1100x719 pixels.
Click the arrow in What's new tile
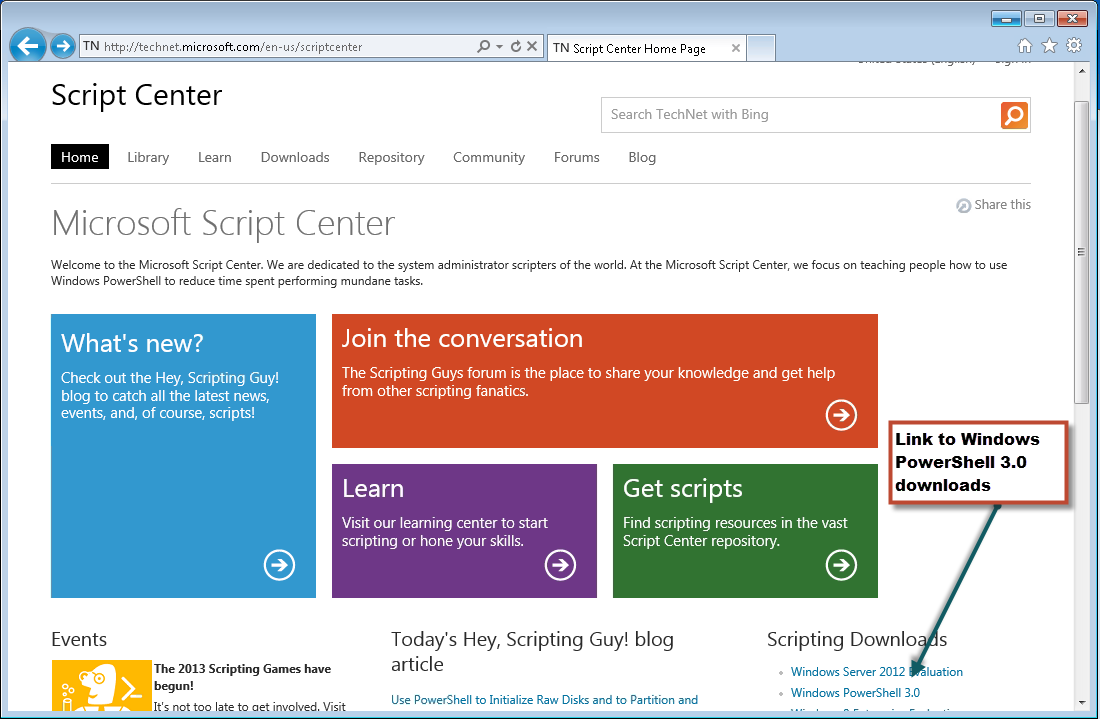(x=279, y=566)
